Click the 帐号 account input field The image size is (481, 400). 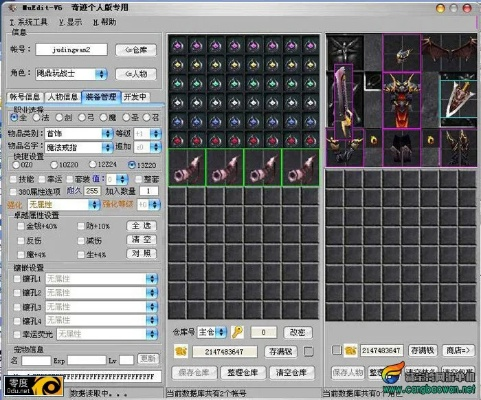pyautogui.click(x=71, y=50)
